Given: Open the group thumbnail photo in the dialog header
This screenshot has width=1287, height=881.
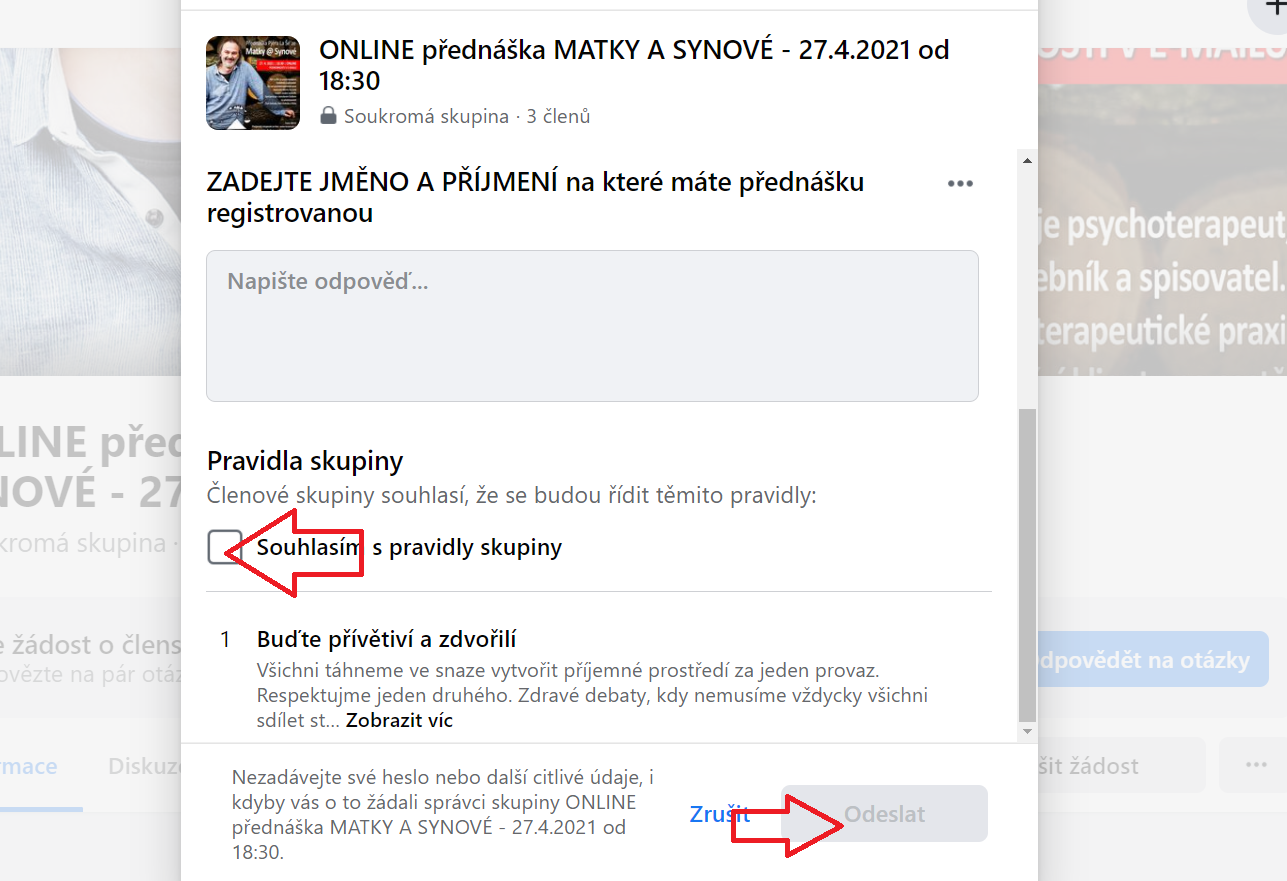Looking at the screenshot, I should point(253,83).
